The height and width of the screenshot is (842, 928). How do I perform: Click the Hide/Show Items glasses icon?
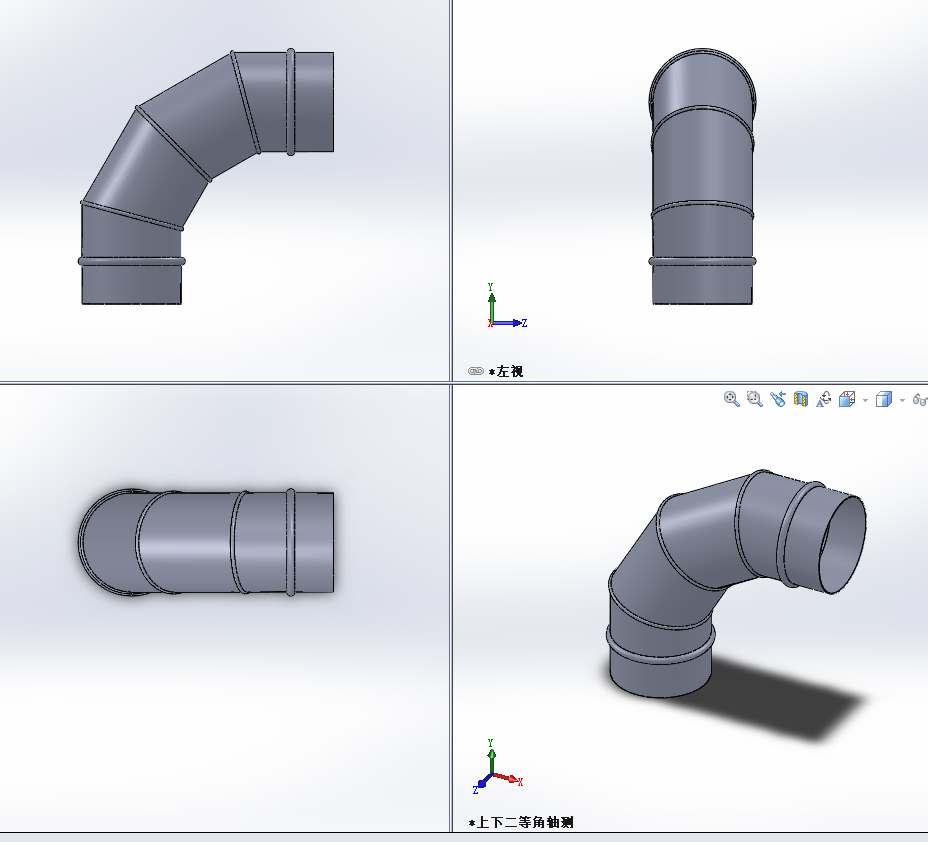coord(920,400)
